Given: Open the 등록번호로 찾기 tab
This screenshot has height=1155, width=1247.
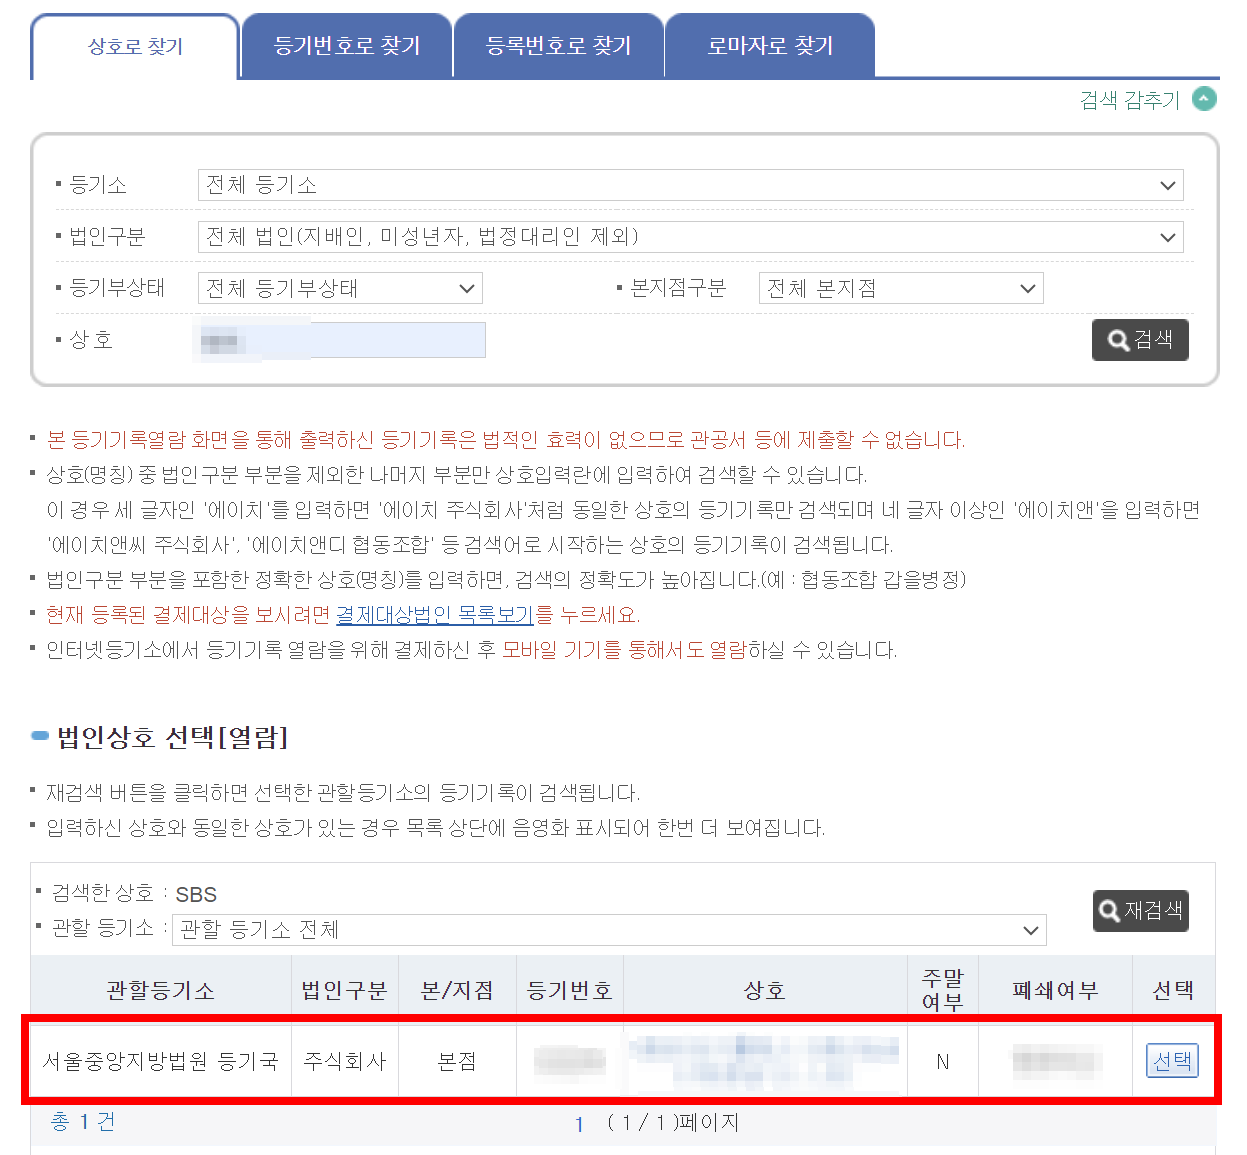Looking at the screenshot, I should click(559, 46).
